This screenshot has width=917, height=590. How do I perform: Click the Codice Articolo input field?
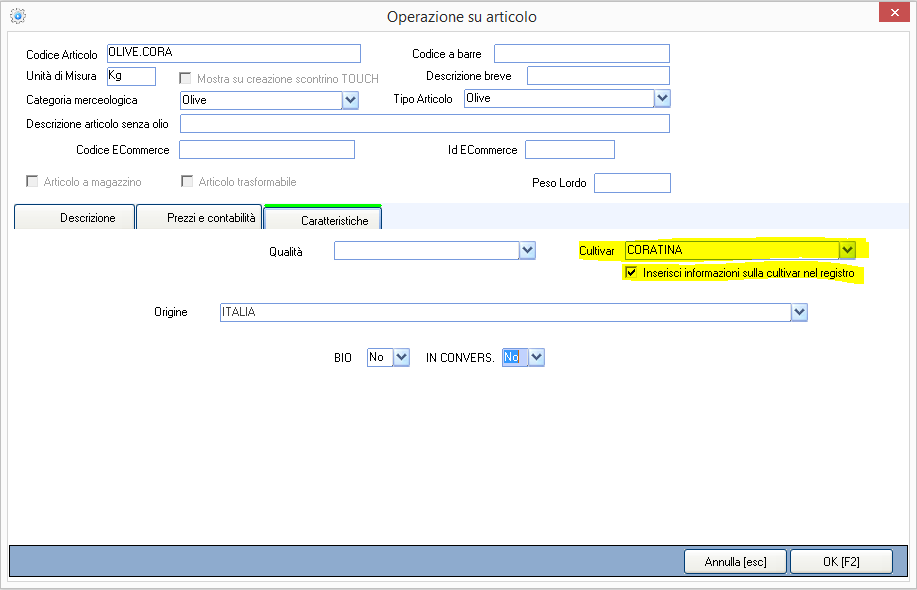[234, 53]
